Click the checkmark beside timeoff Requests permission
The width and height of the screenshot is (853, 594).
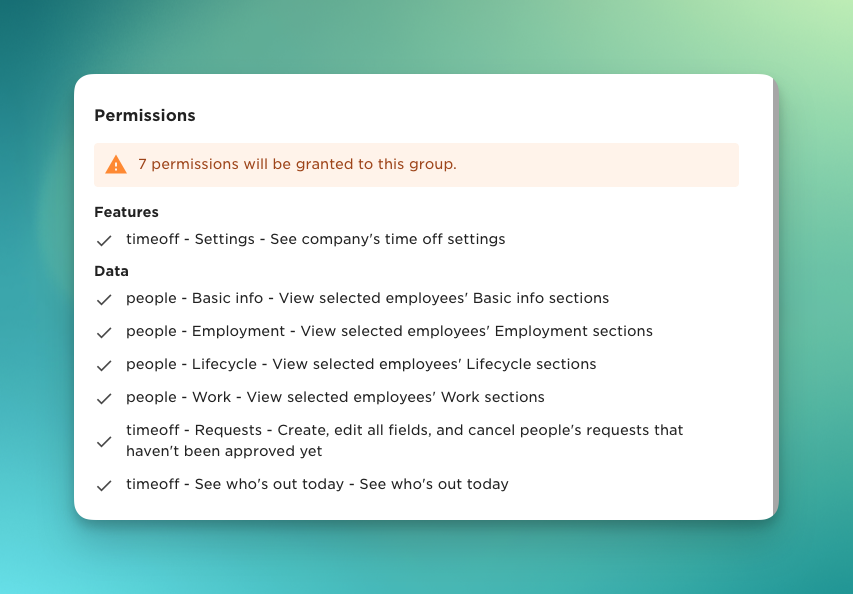coord(103,442)
